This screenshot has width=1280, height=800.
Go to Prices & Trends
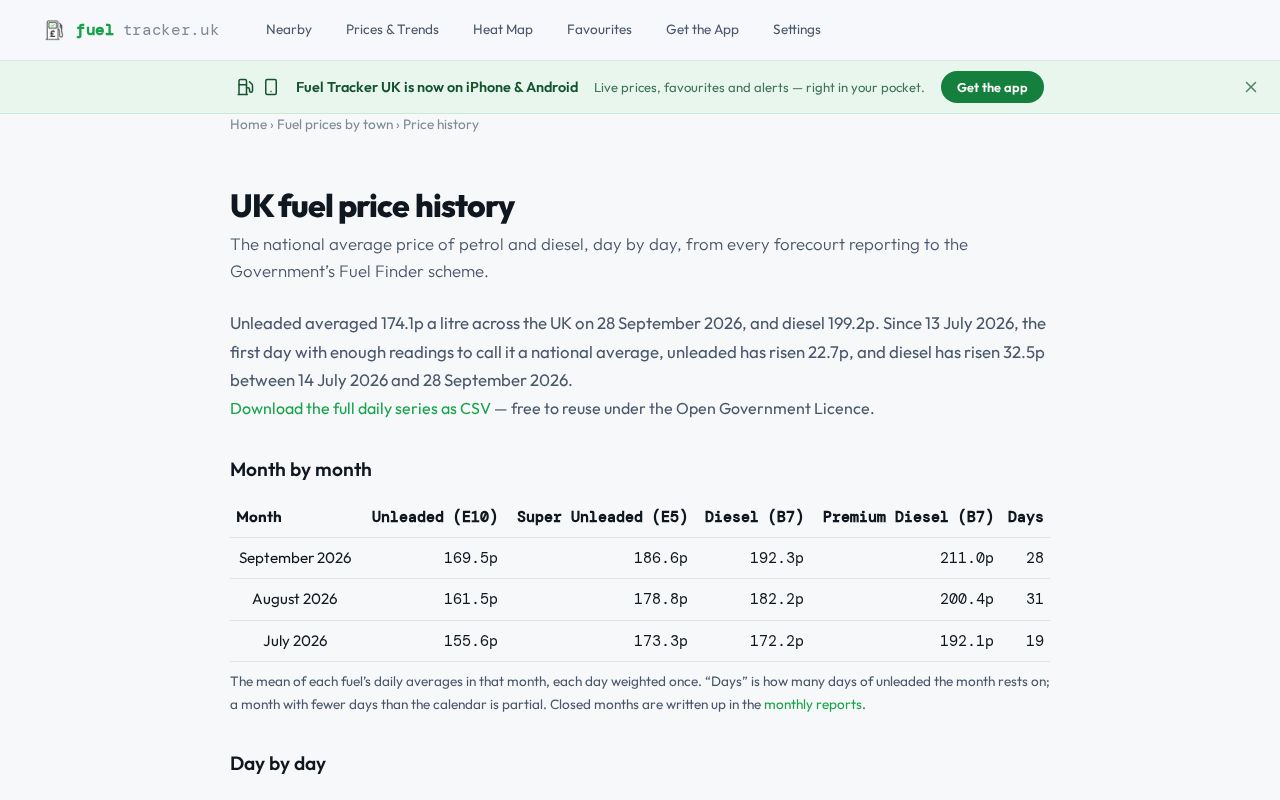pyautogui.click(x=392, y=30)
